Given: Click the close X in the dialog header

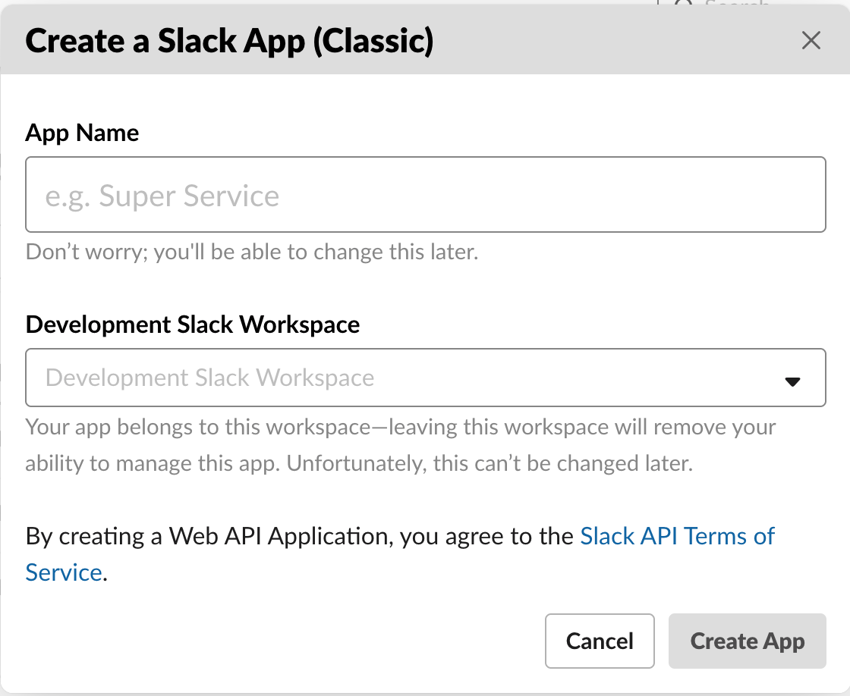Looking at the screenshot, I should (811, 41).
